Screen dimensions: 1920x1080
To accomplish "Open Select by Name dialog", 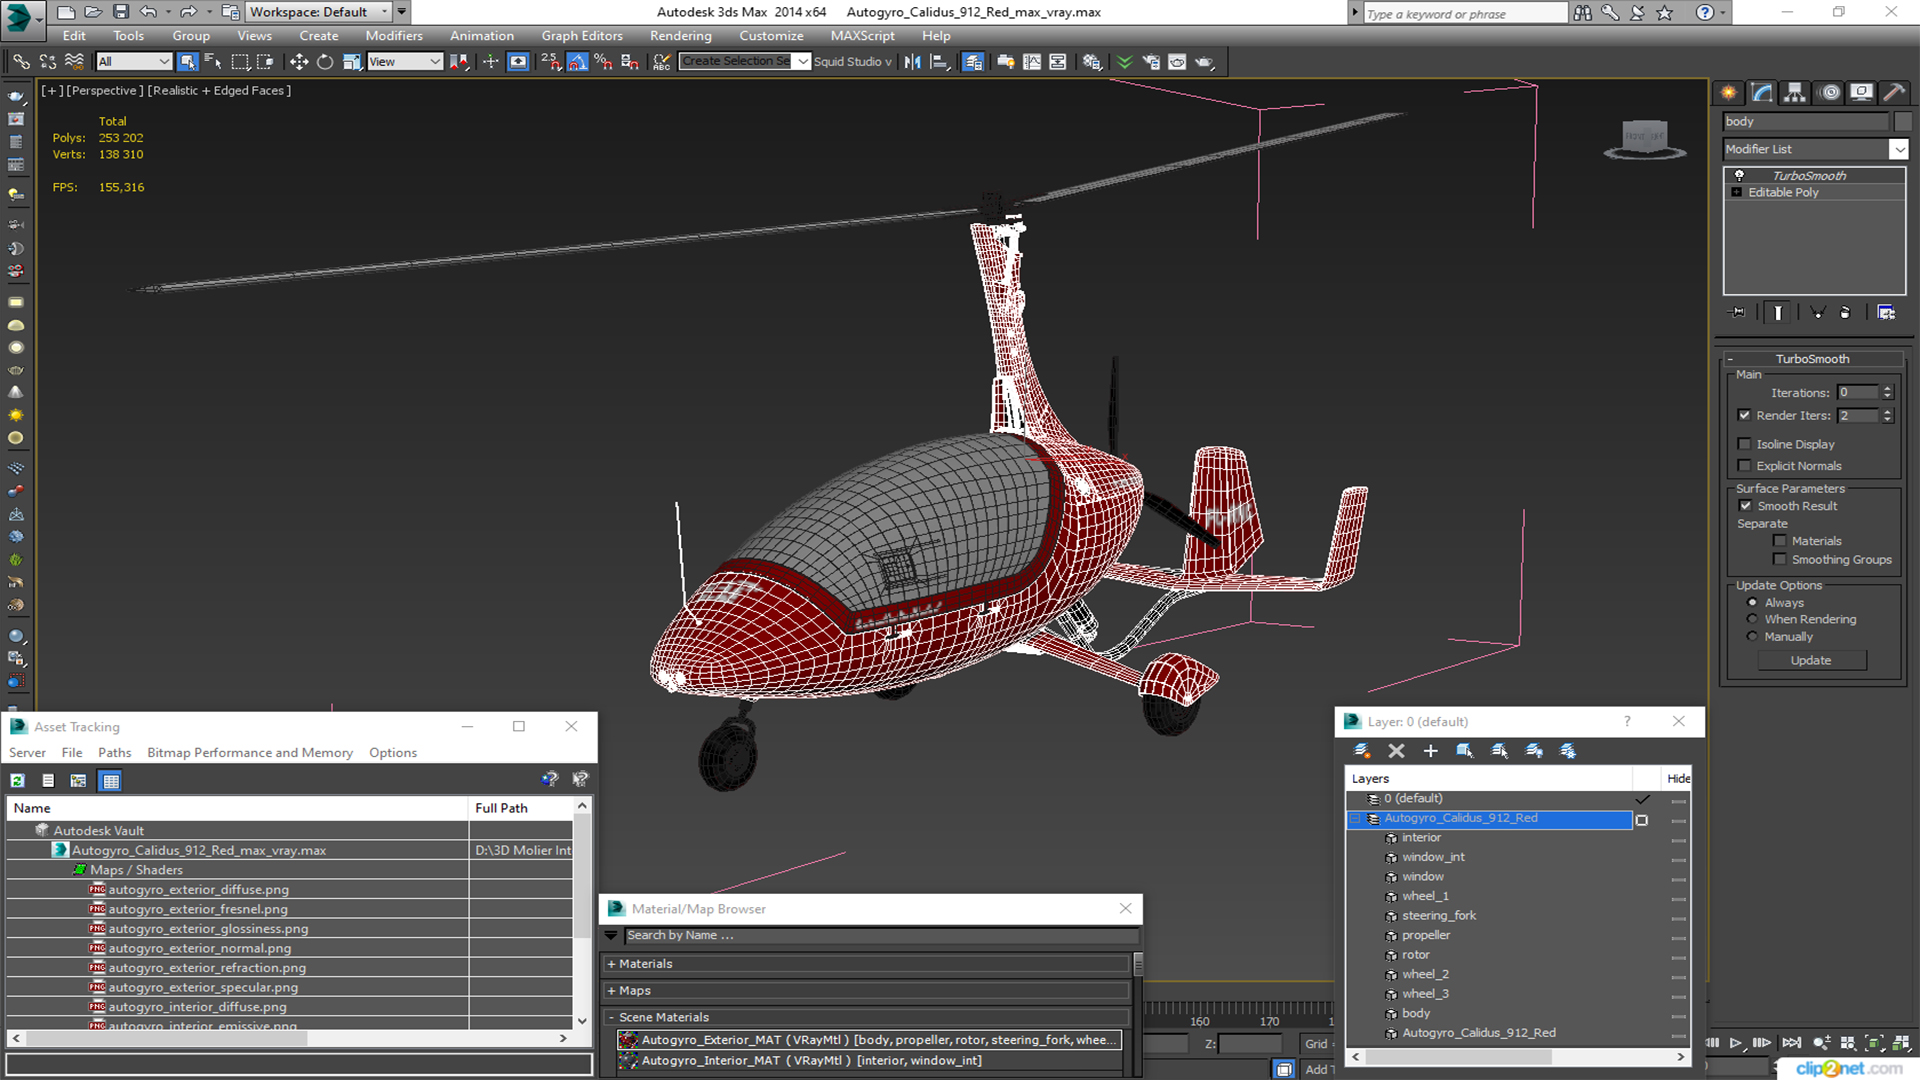I will [213, 62].
